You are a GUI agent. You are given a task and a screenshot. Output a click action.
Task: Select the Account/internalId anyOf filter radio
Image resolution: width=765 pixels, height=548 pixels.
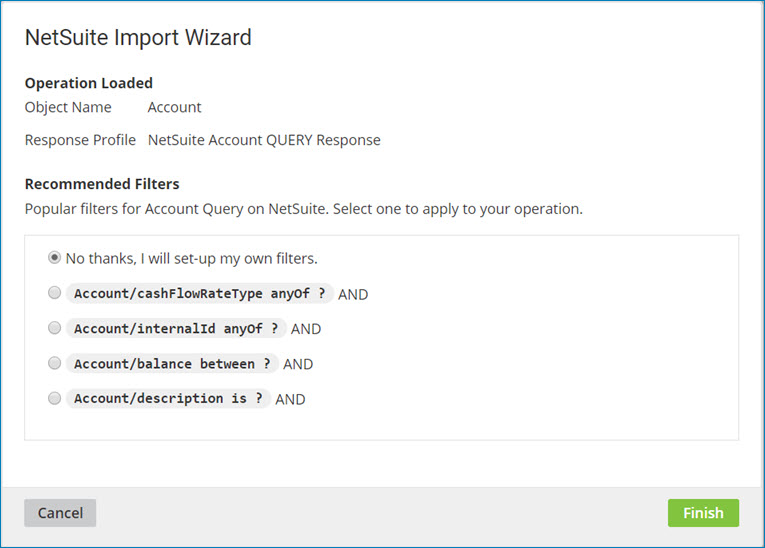pyautogui.click(x=54, y=328)
